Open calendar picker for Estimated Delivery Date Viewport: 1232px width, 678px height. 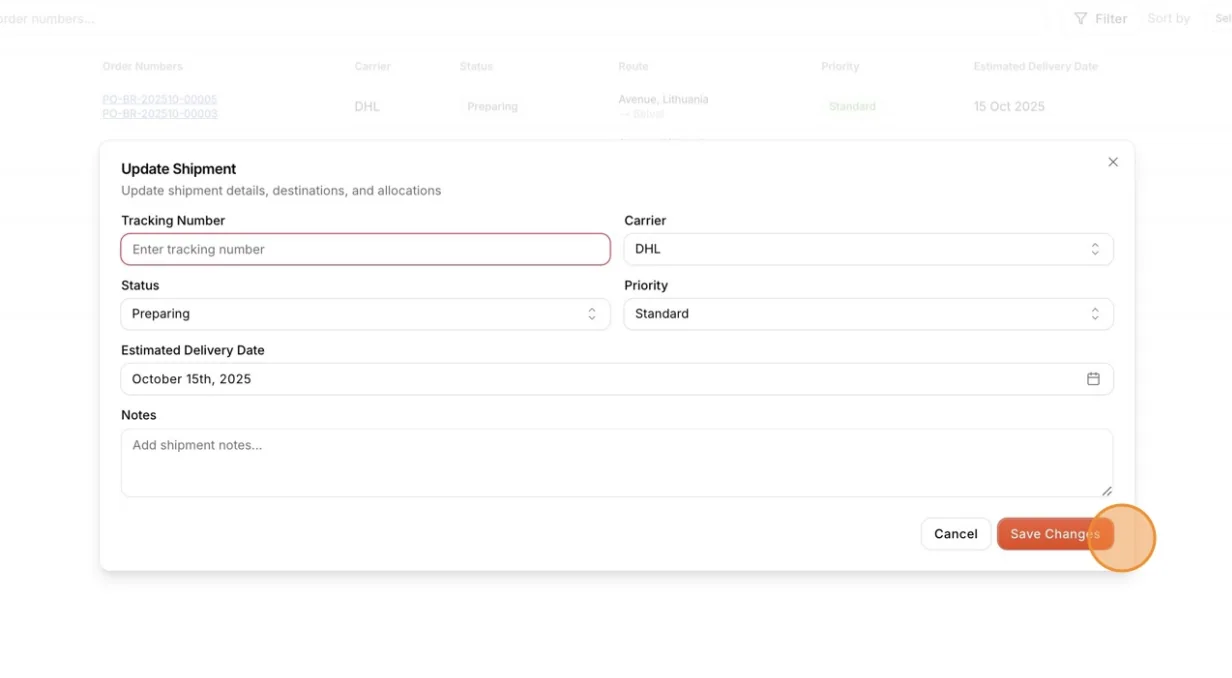pyautogui.click(x=1093, y=379)
